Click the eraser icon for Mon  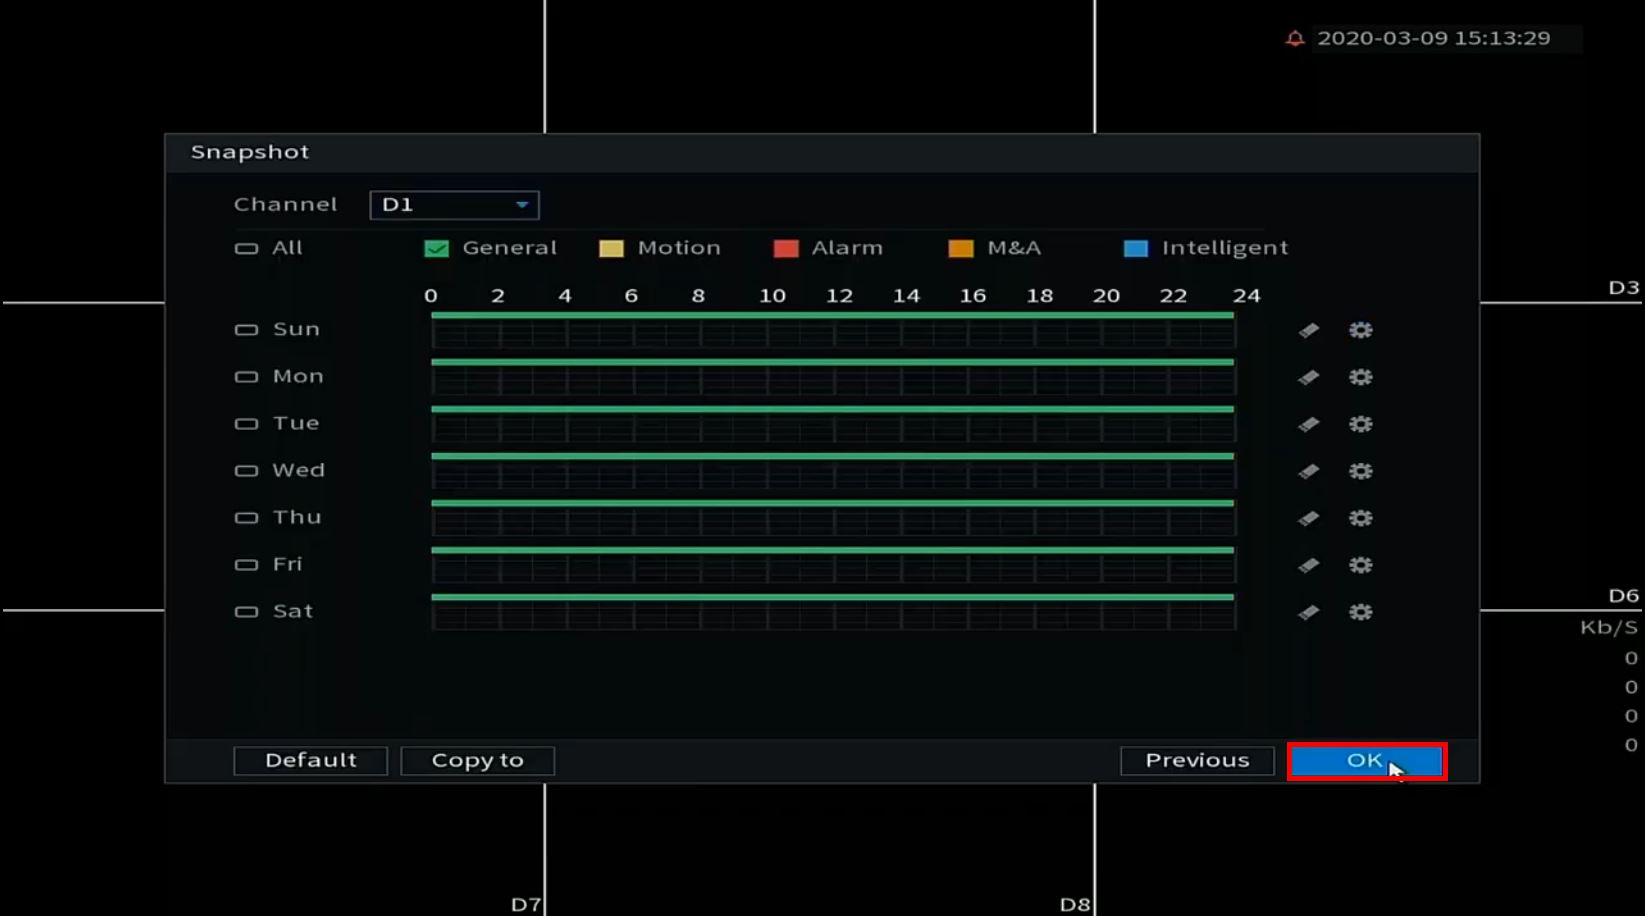coord(1308,377)
